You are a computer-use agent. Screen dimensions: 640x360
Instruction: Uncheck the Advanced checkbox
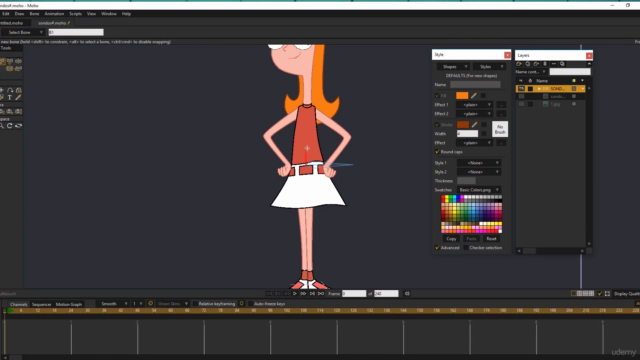pyautogui.click(x=437, y=248)
